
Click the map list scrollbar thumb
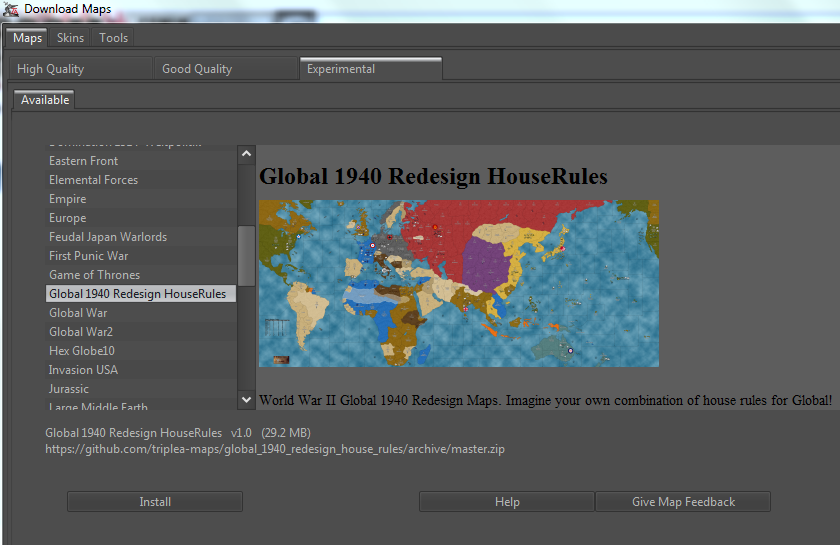pos(246,256)
